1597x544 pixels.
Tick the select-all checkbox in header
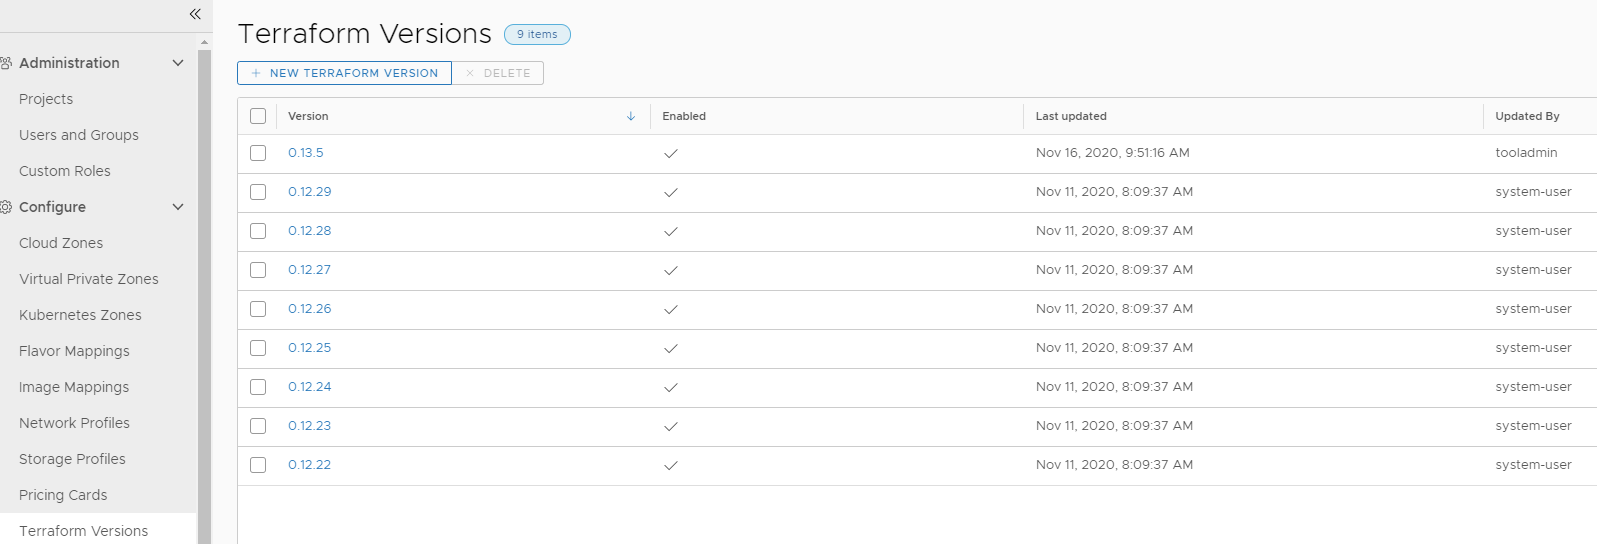pos(258,116)
